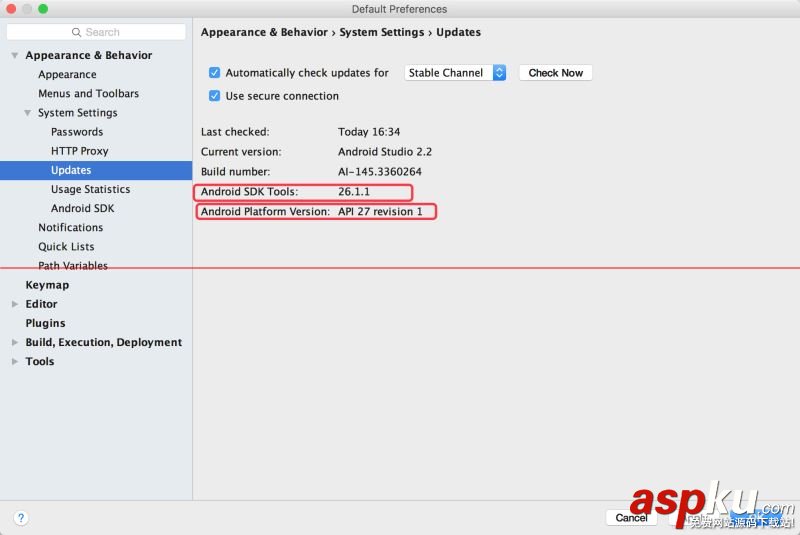Select Updates in the sidebar
The height and width of the screenshot is (535, 800).
click(96, 170)
